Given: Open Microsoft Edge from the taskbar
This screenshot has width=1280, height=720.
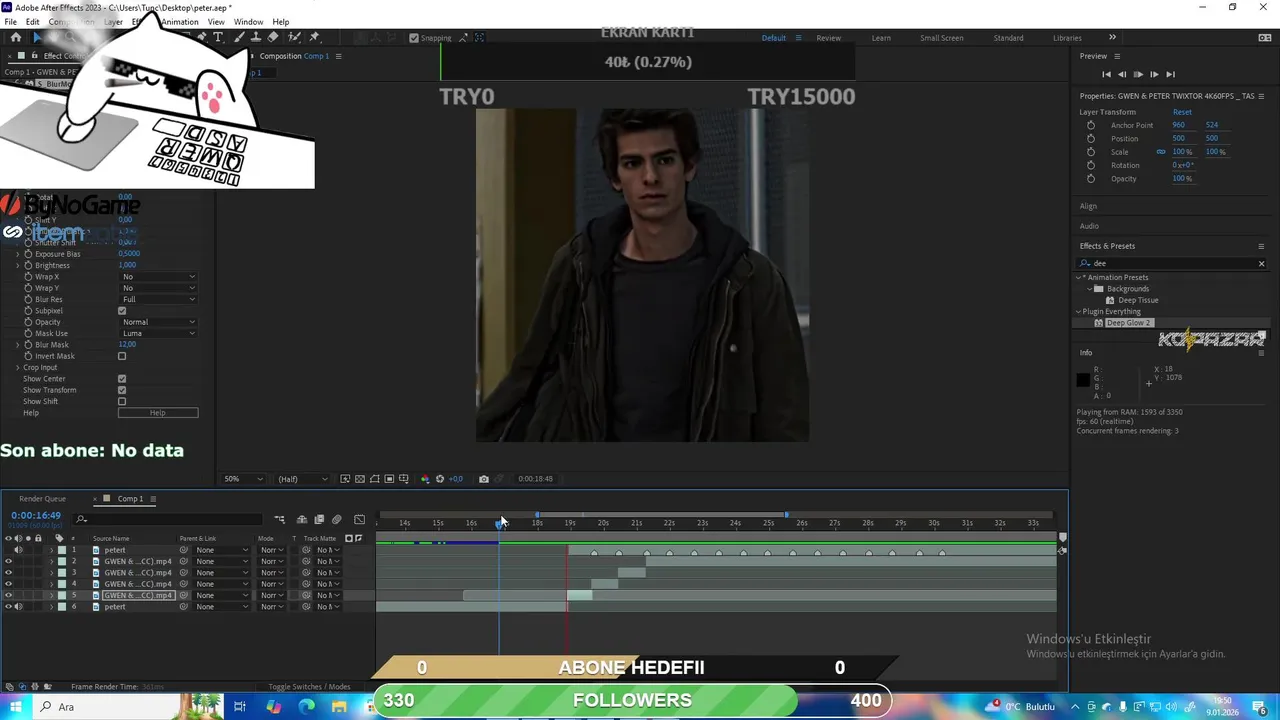Looking at the screenshot, I should (306, 706).
